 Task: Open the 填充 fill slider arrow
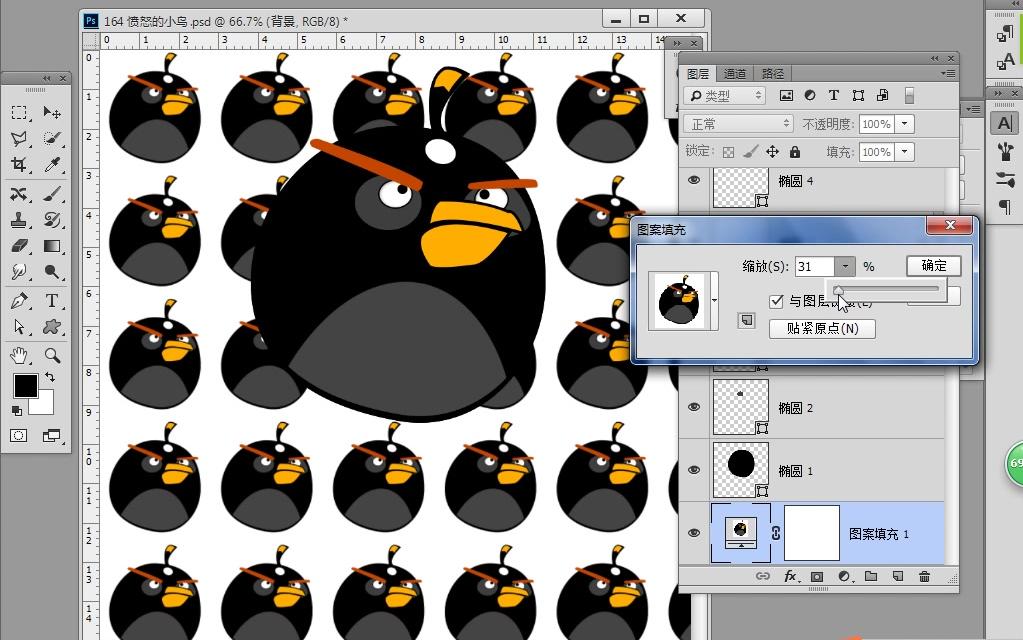pyautogui.click(x=904, y=152)
